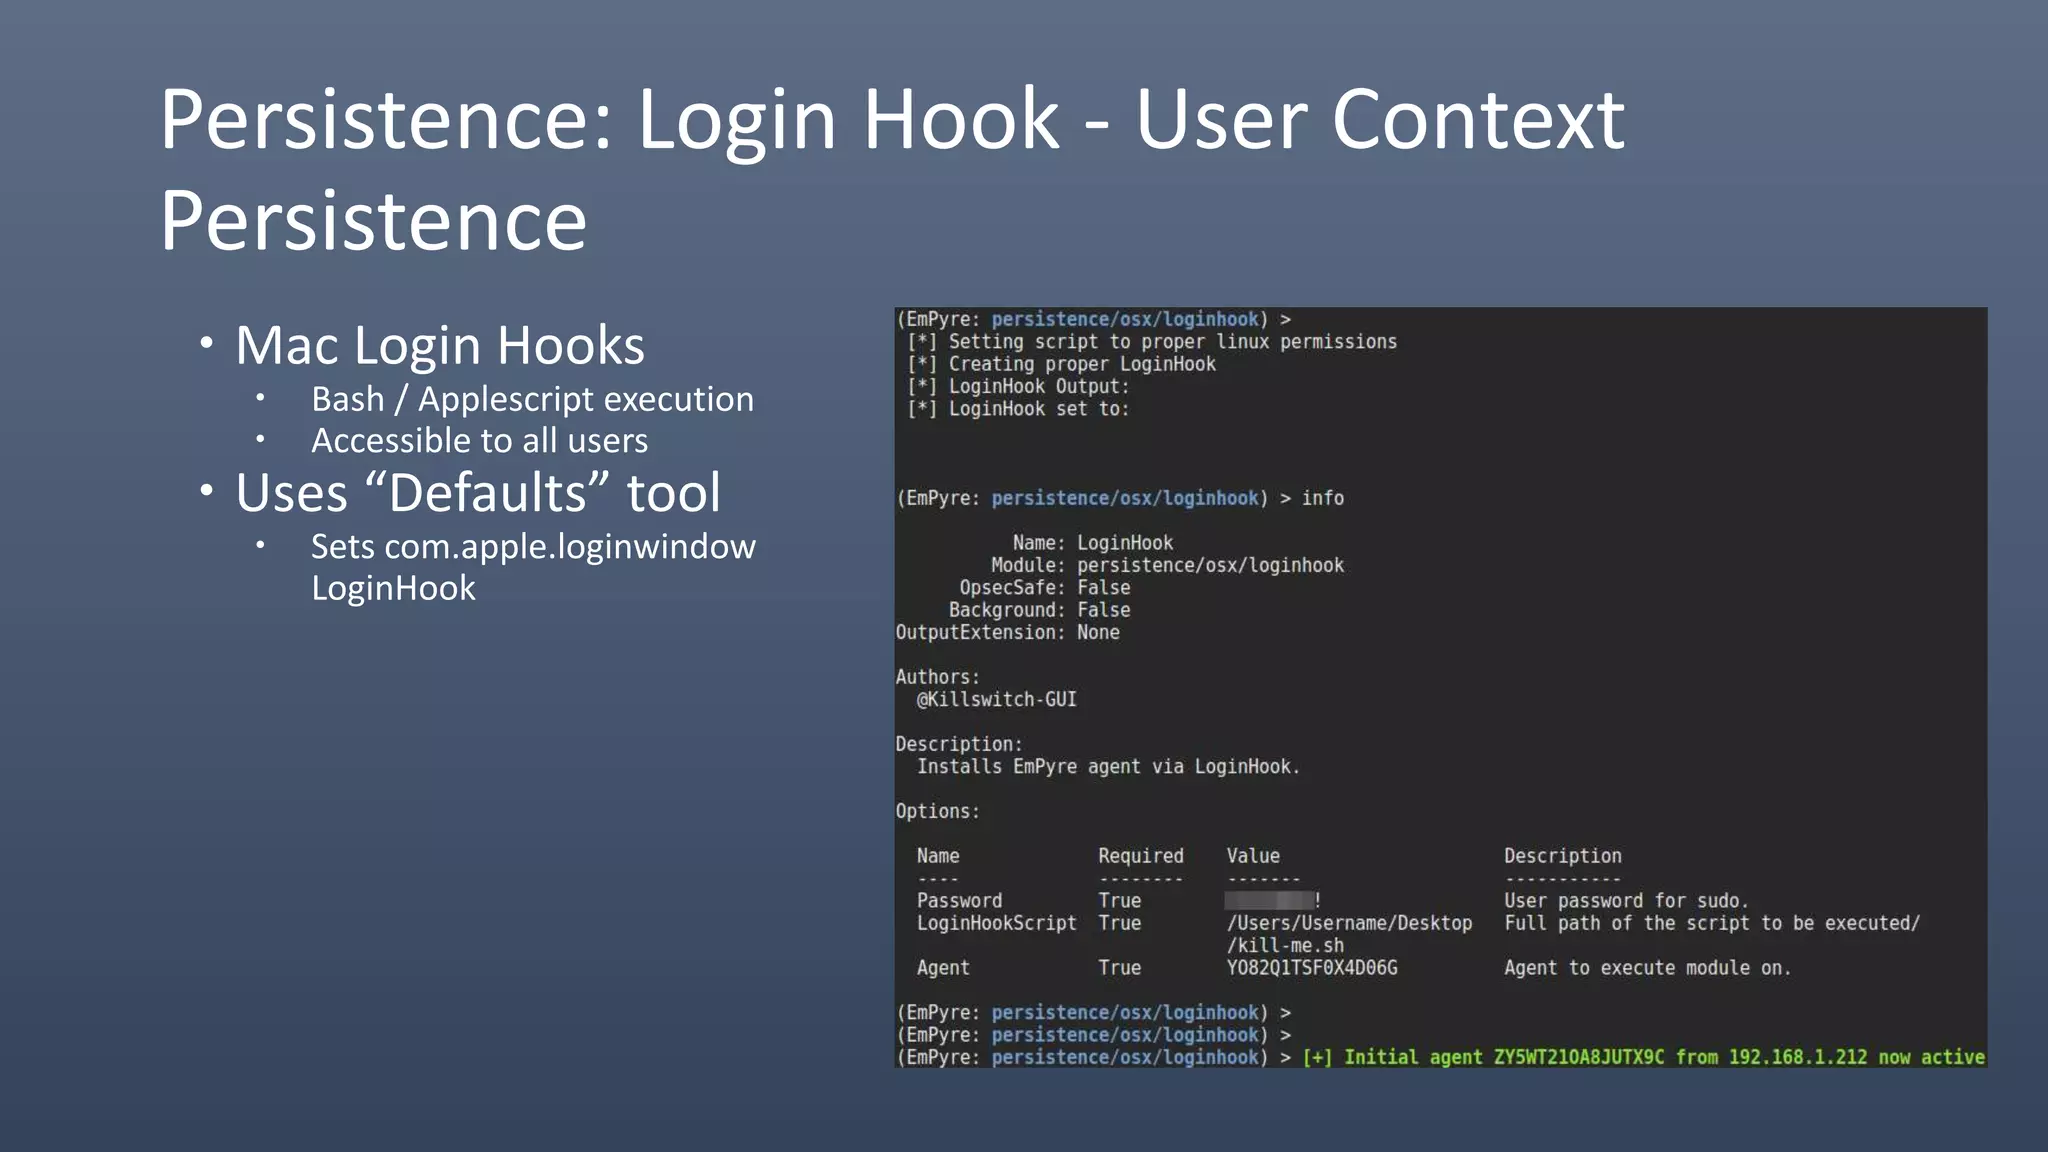The height and width of the screenshot is (1152, 2048).
Task: Click the green 'Initial agent ... now active' message
Action: tap(1643, 1057)
